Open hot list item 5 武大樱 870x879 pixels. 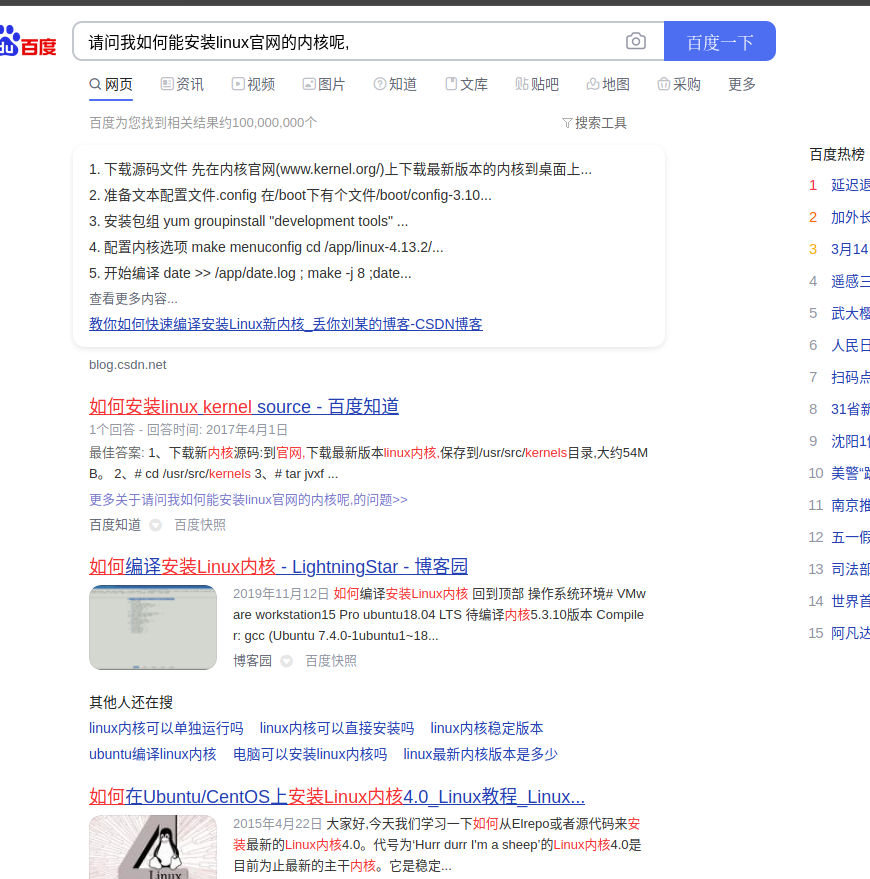850,313
